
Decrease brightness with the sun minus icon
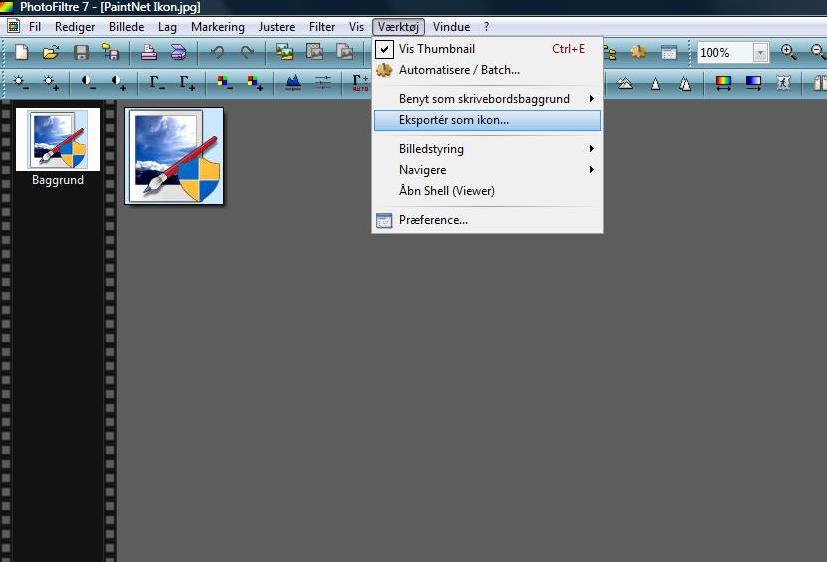[22, 83]
